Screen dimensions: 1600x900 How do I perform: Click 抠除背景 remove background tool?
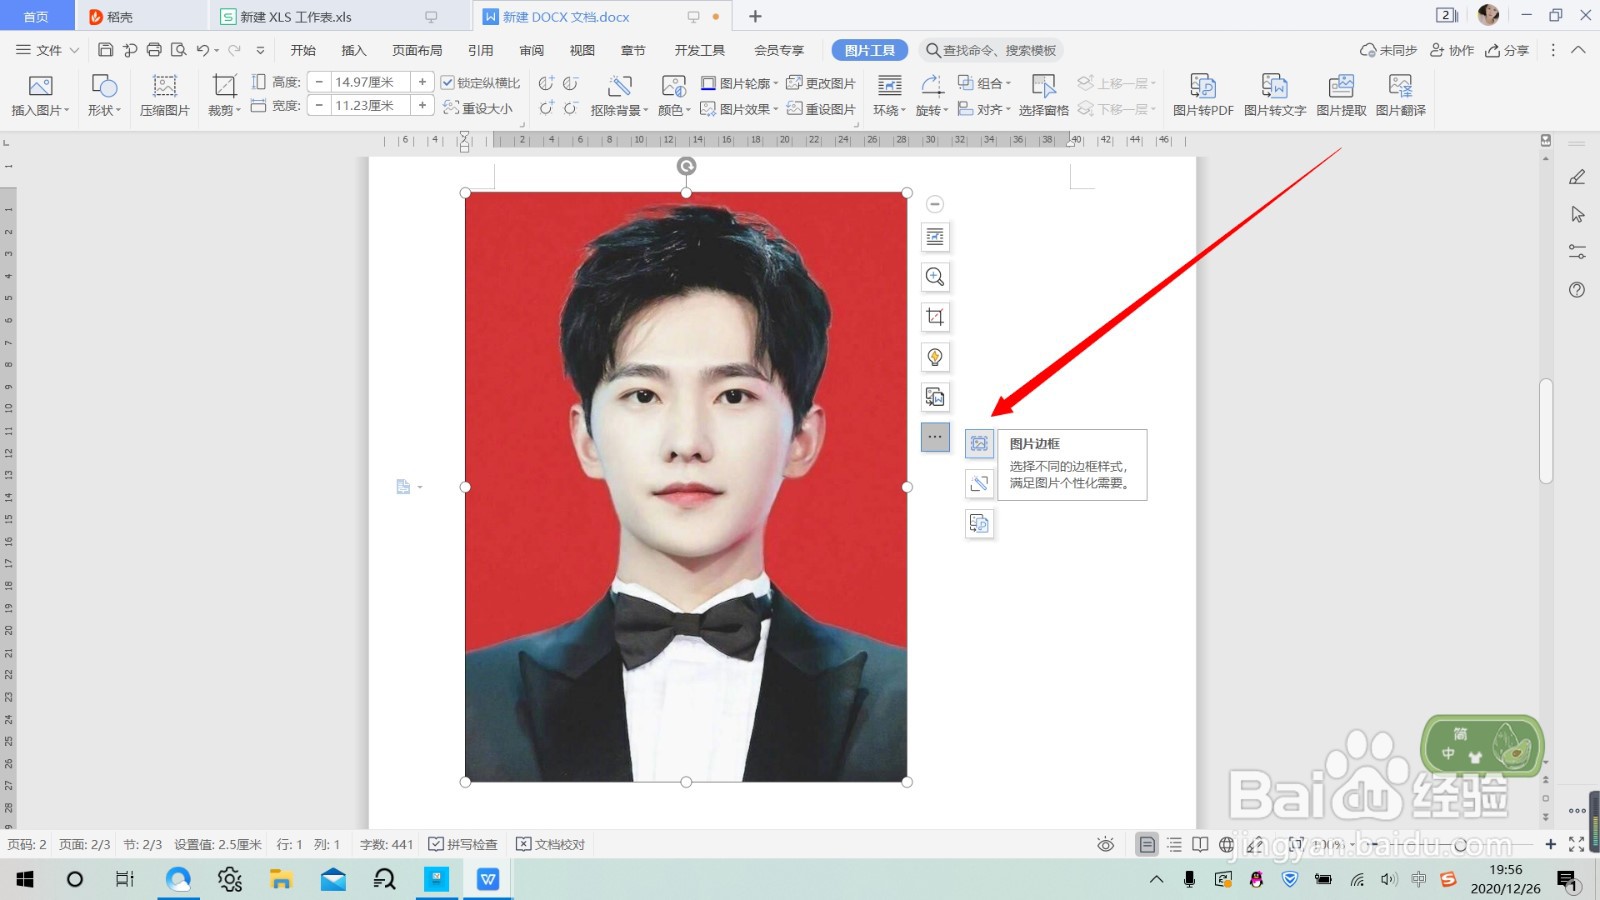pos(619,96)
